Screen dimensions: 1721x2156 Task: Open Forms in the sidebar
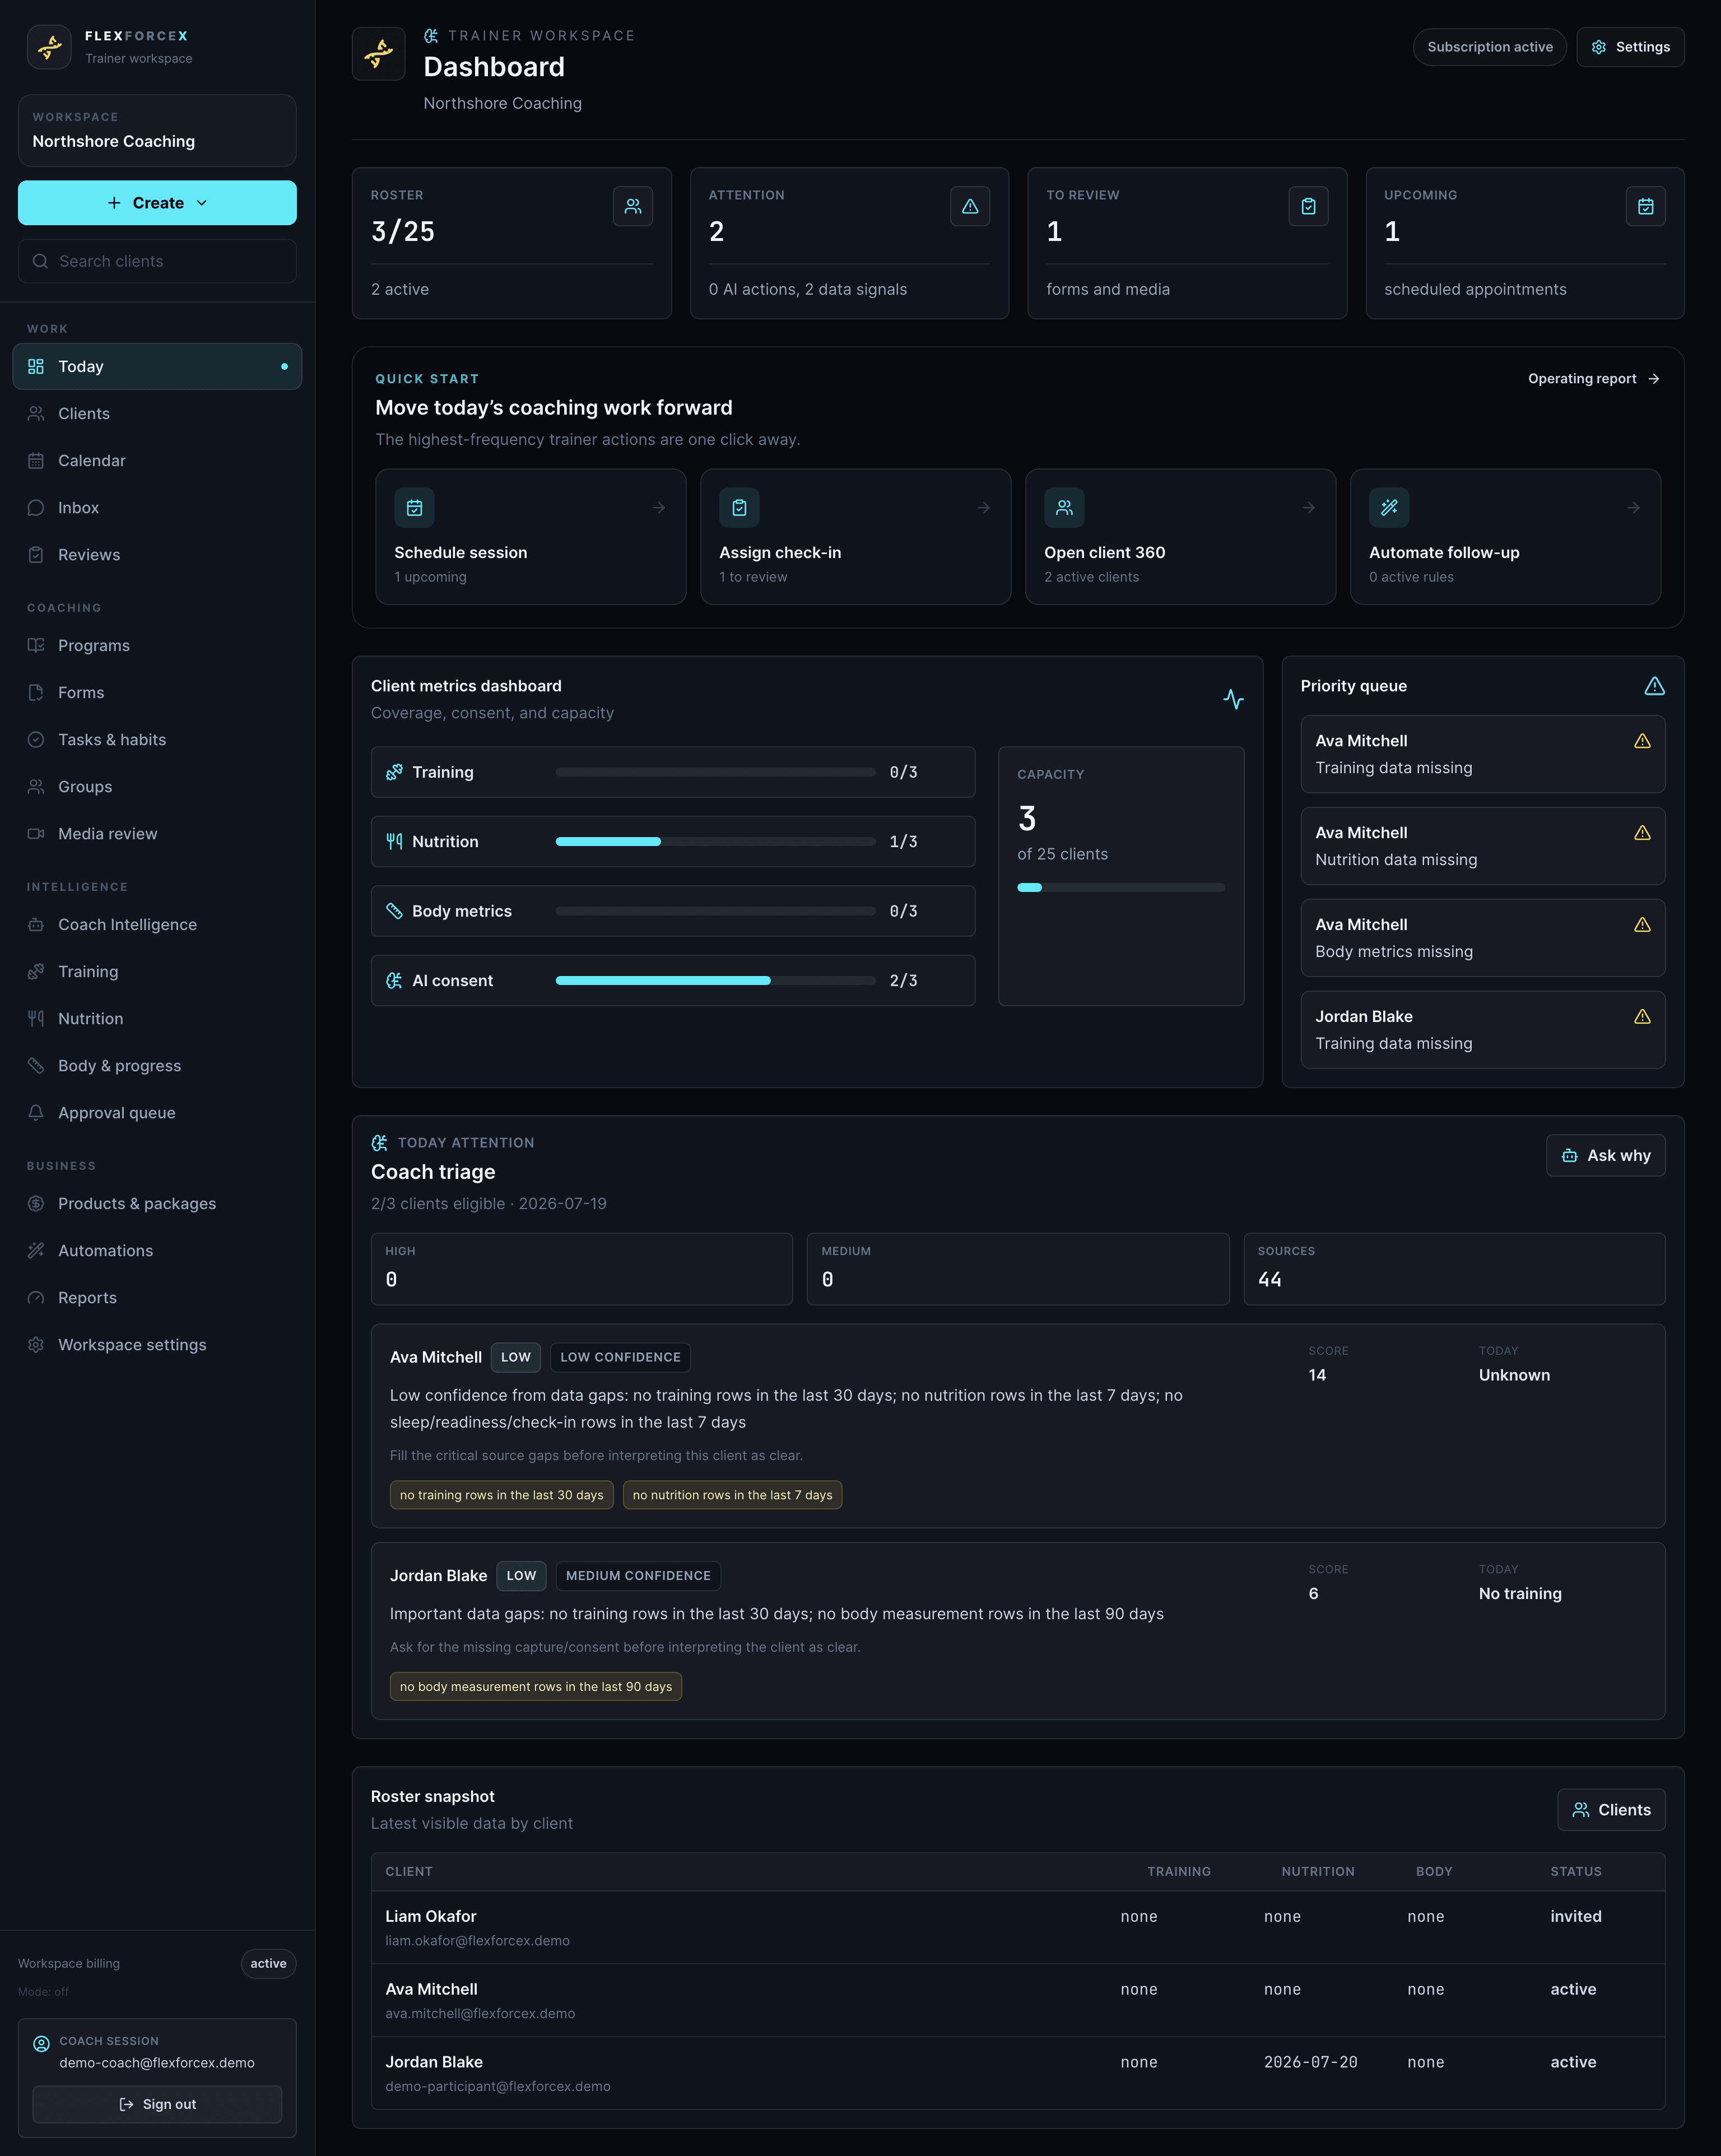157,693
